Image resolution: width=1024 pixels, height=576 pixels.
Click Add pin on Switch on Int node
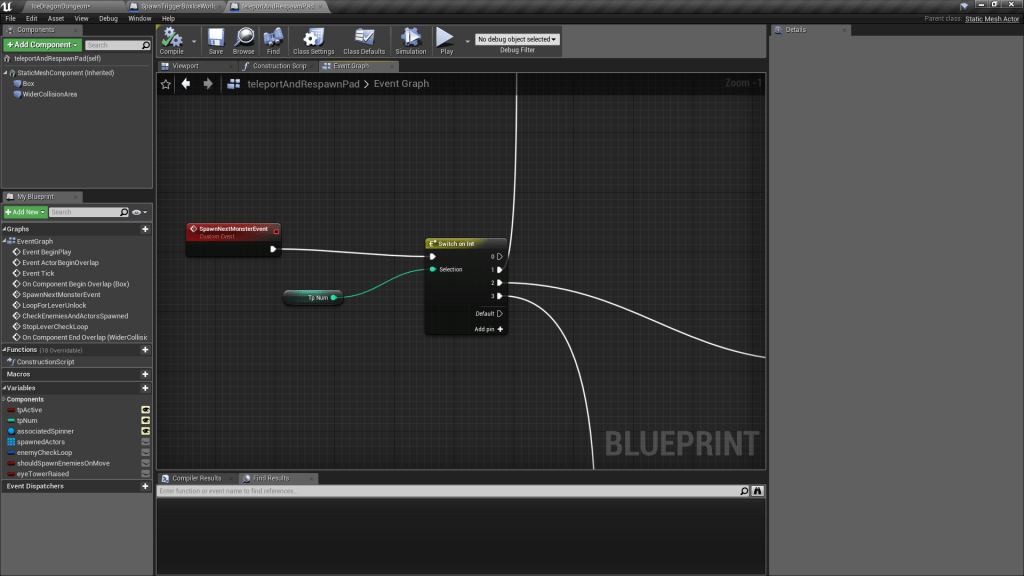[x=488, y=328]
